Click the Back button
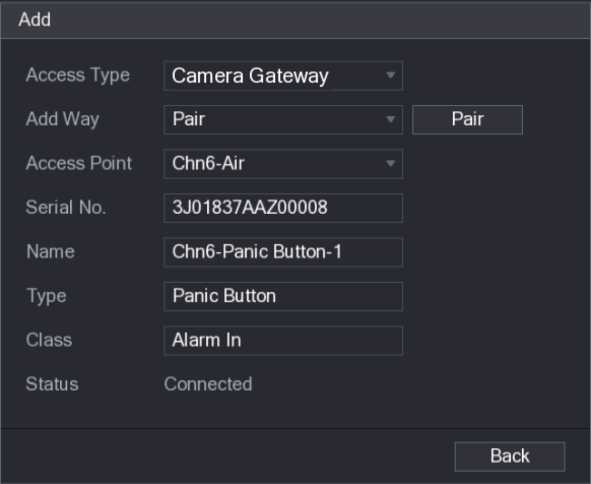Viewport: 591px width, 484px height. pyautogui.click(x=510, y=456)
